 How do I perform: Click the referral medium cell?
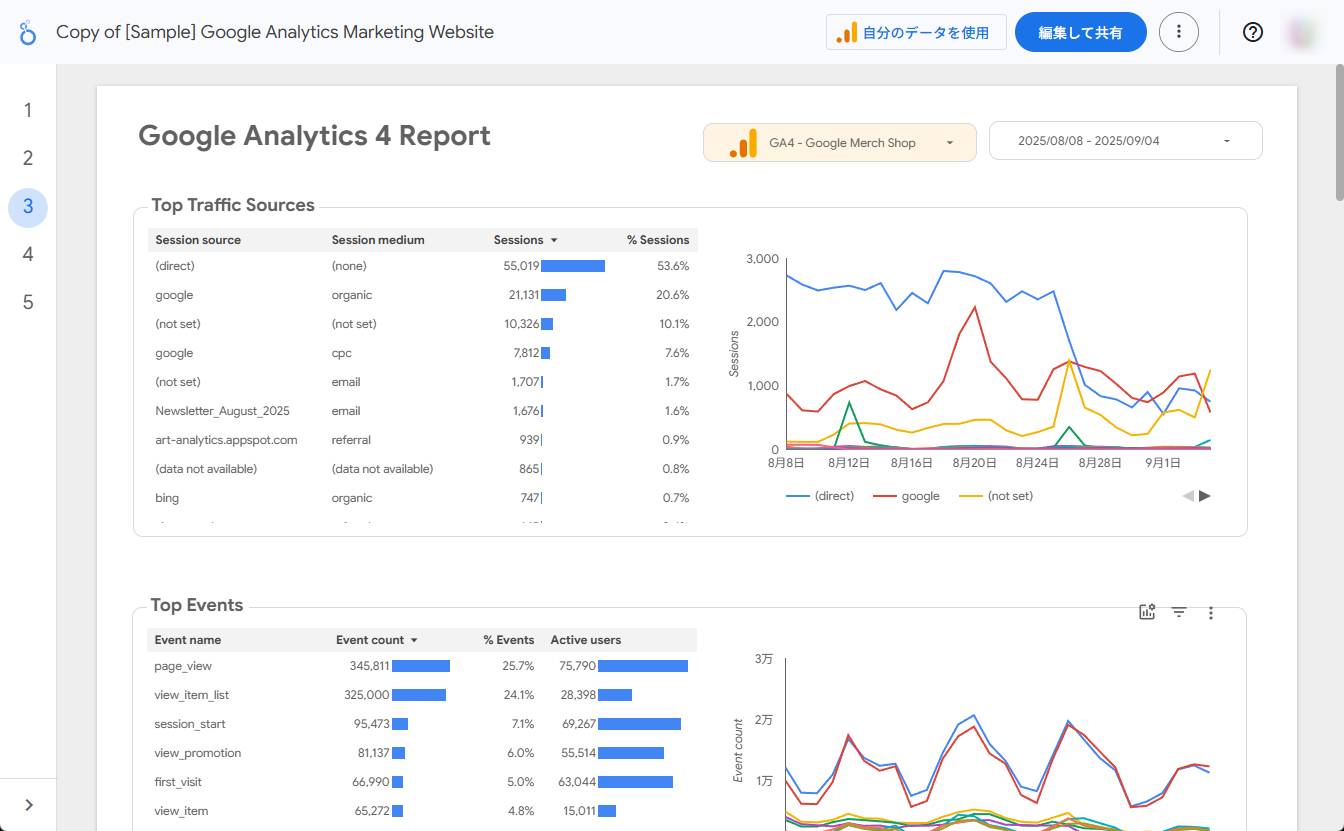[x=351, y=440]
